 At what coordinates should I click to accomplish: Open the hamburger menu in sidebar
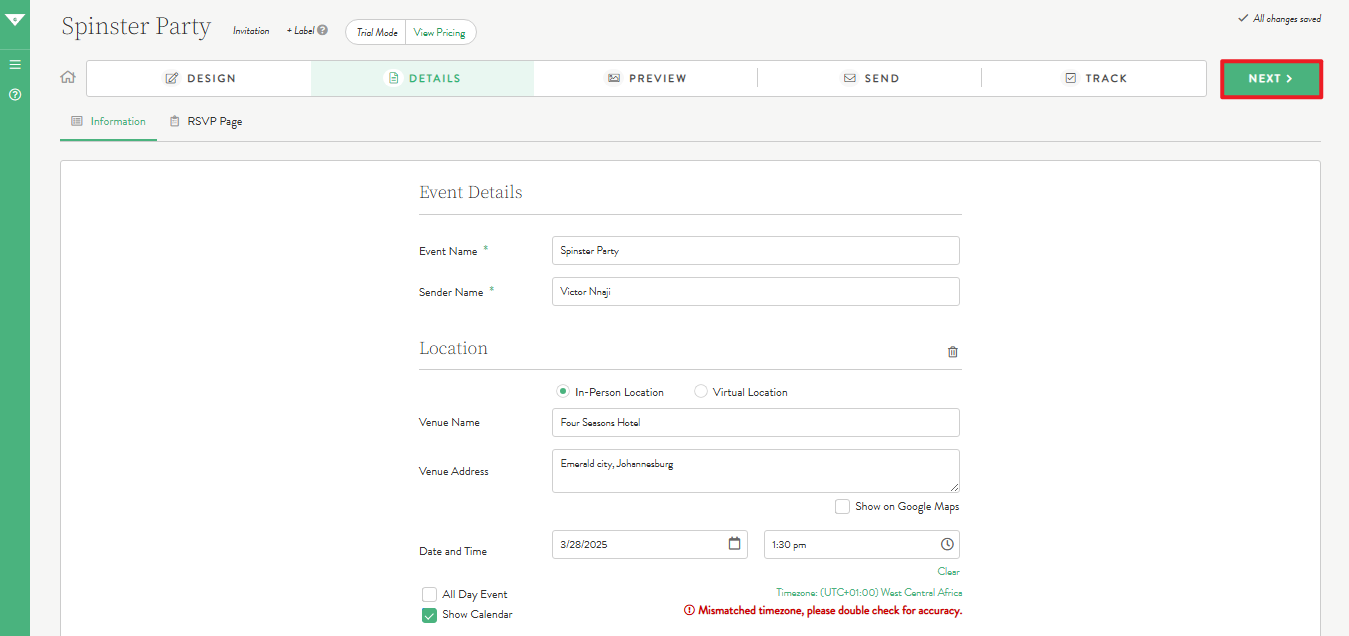click(x=15, y=65)
